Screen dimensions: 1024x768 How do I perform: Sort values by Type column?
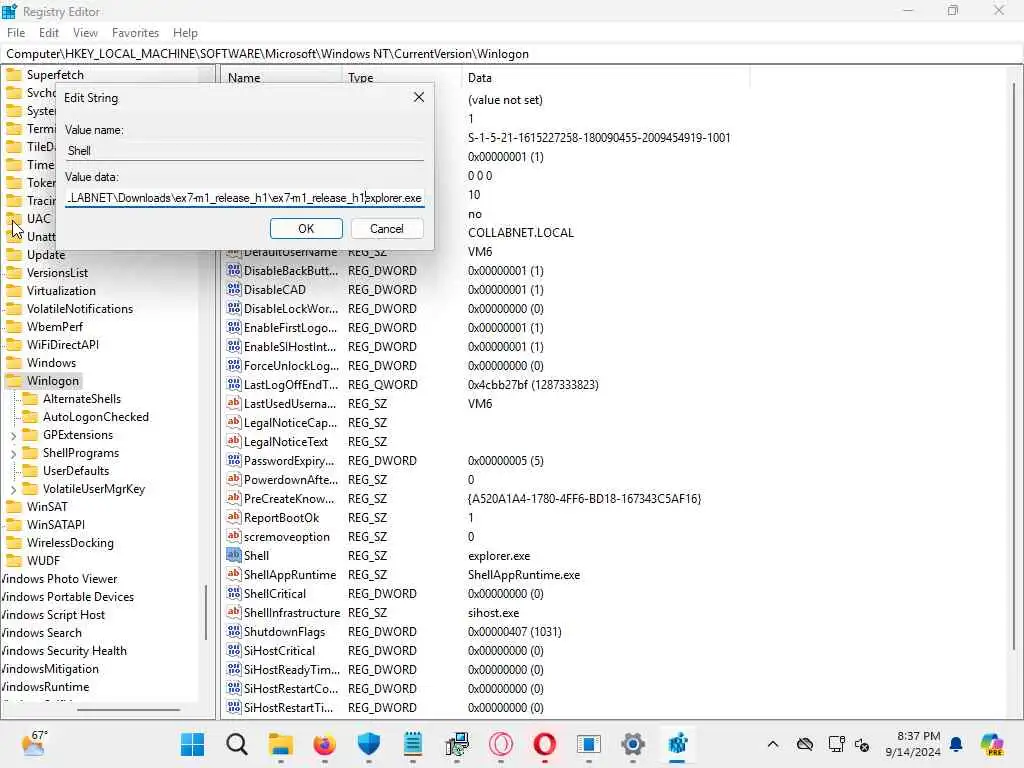pos(401,78)
